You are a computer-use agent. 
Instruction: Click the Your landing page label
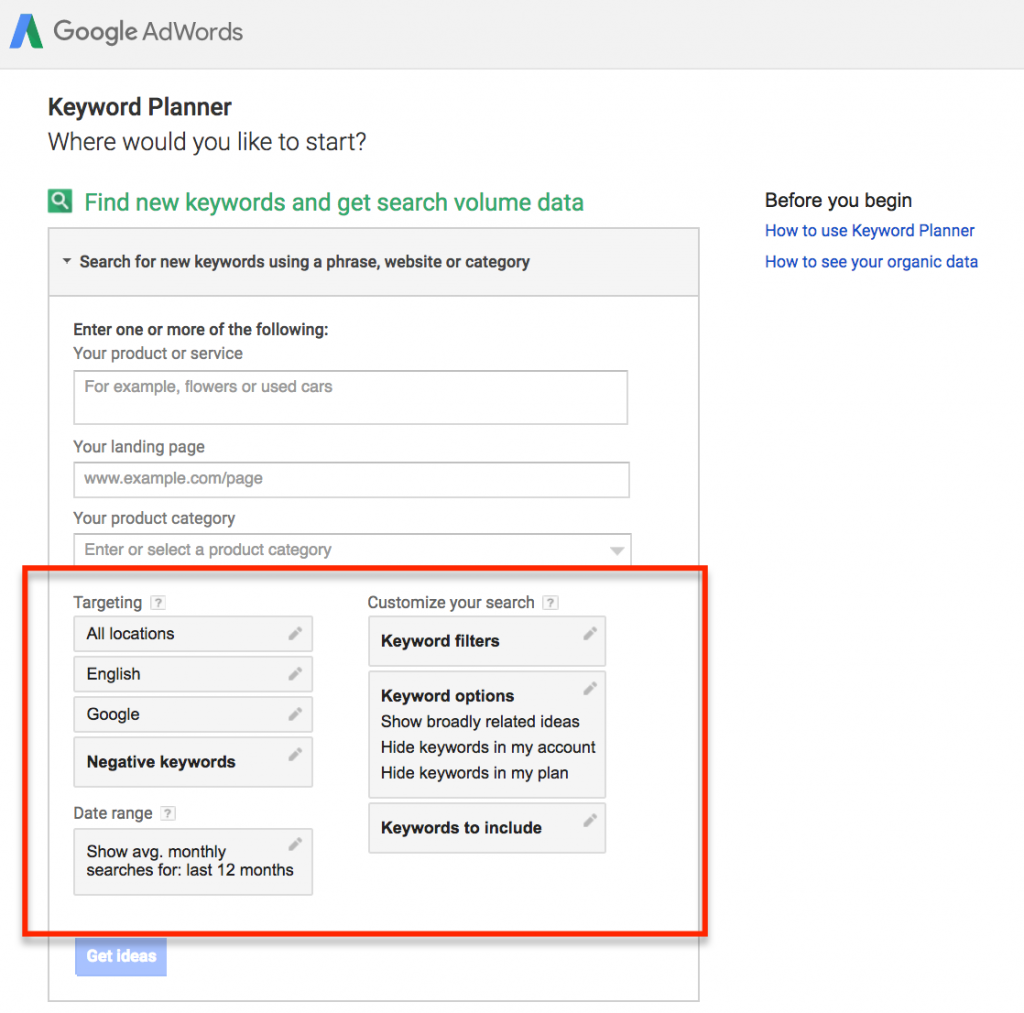point(139,447)
